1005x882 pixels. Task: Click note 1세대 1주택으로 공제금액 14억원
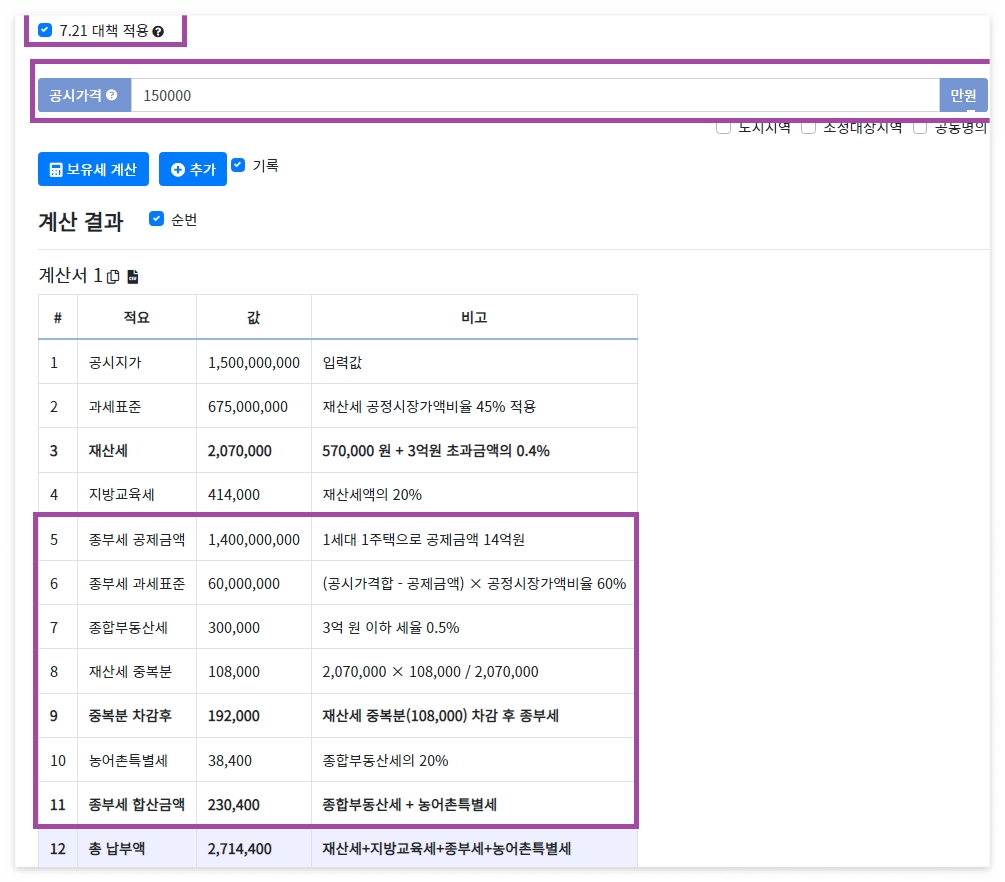[x=424, y=540]
